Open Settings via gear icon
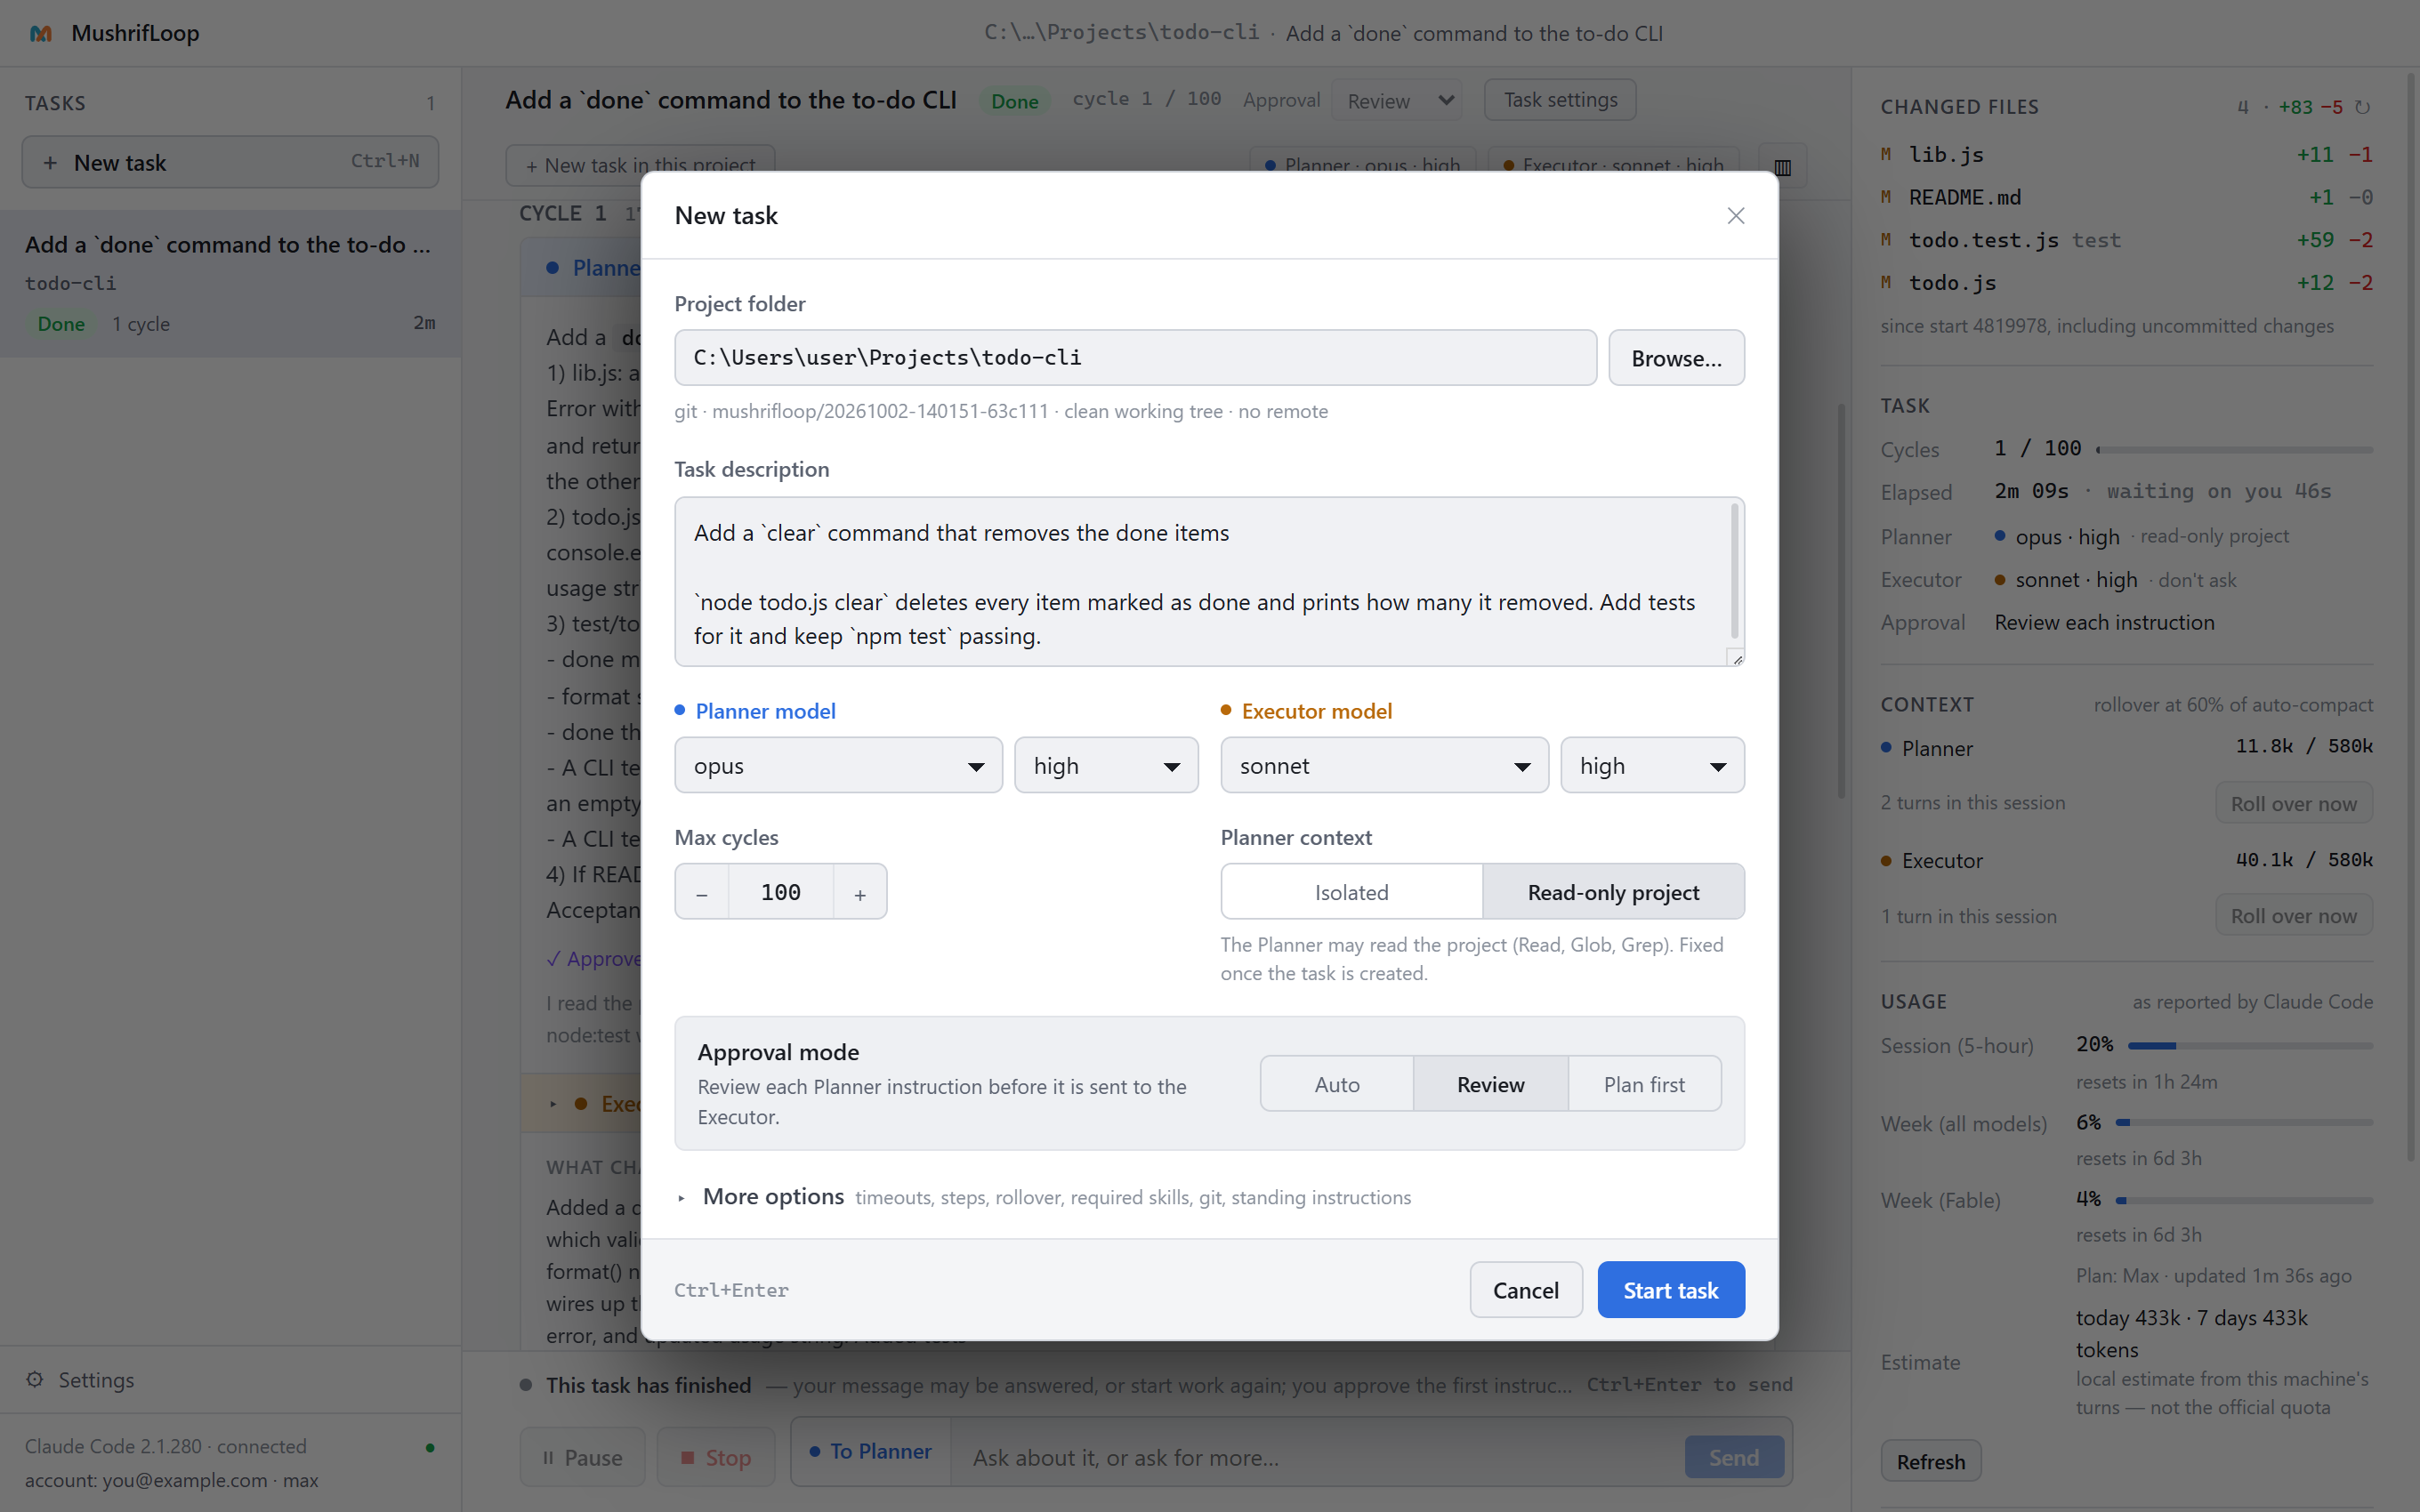Viewport: 2420px width, 1512px height. [x=35, y=1379]
